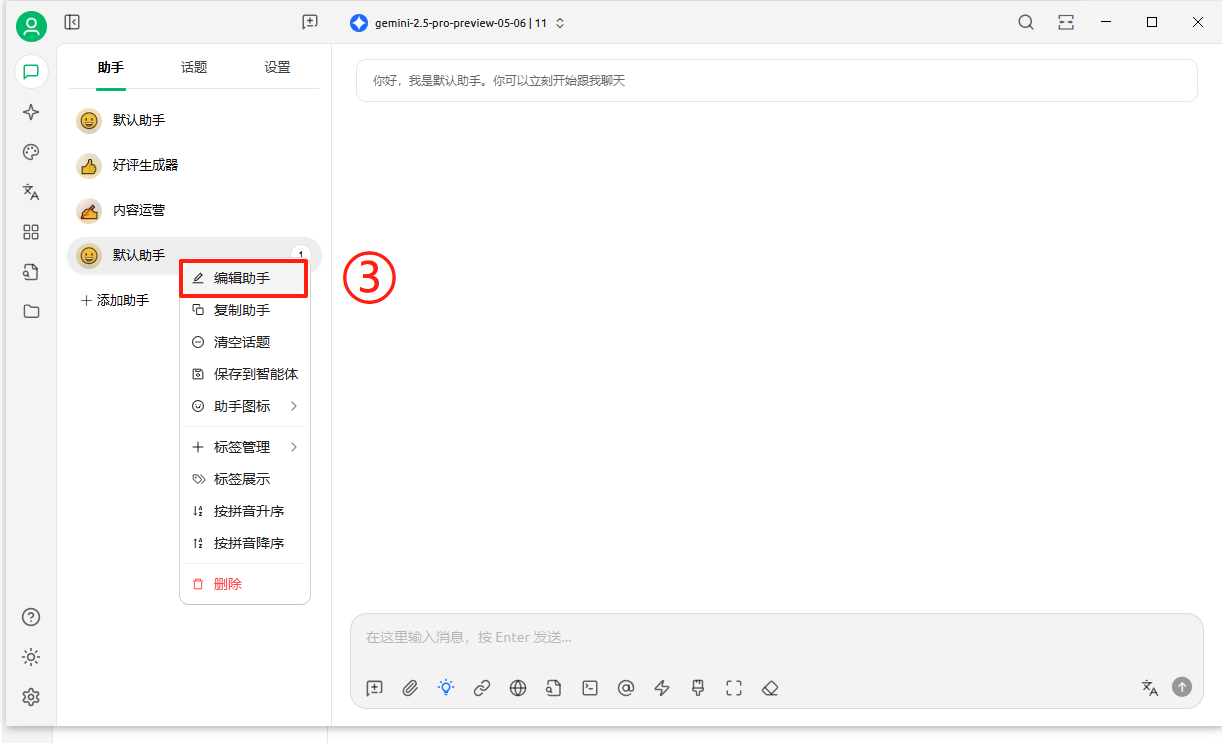Screen dimensions: 1222x743
Task: Open the mini apps grid icon
Action: pos(31,232)
